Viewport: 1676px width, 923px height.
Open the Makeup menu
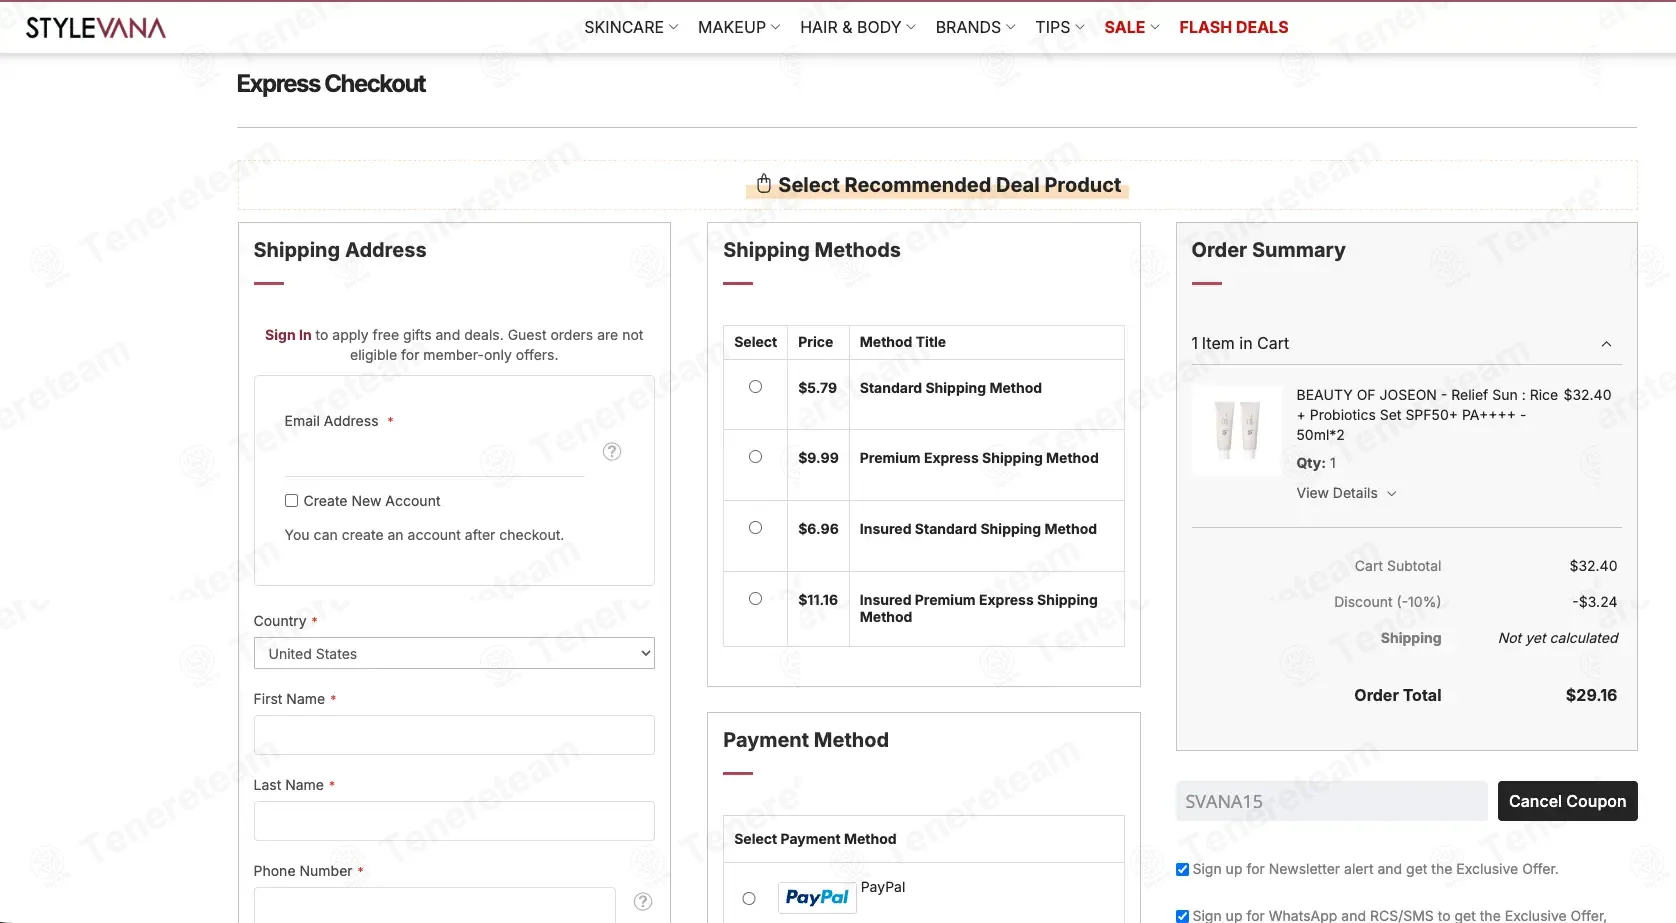[x=739, y=28]
